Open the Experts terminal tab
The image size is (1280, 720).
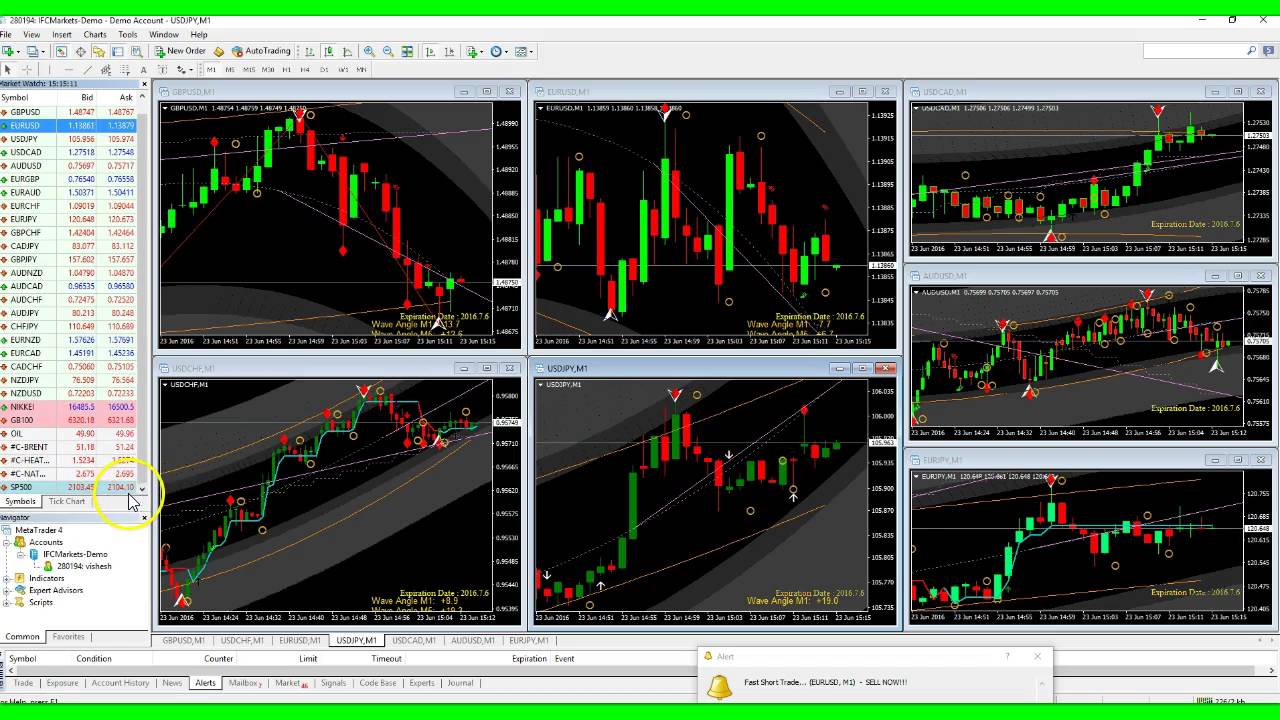point(422,683)
